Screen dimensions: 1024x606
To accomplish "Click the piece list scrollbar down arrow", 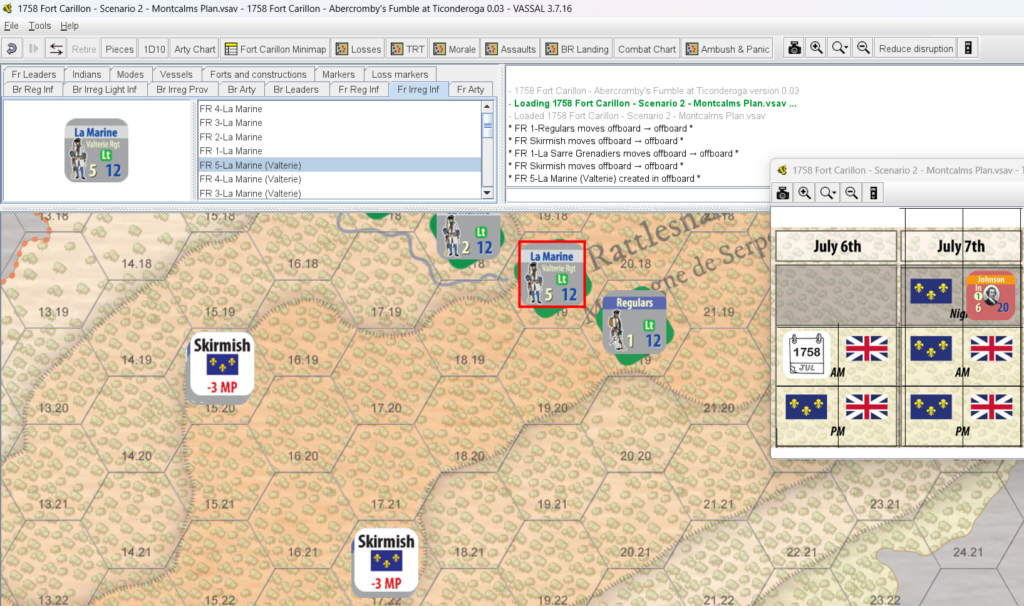I will (x=487, y=193).
